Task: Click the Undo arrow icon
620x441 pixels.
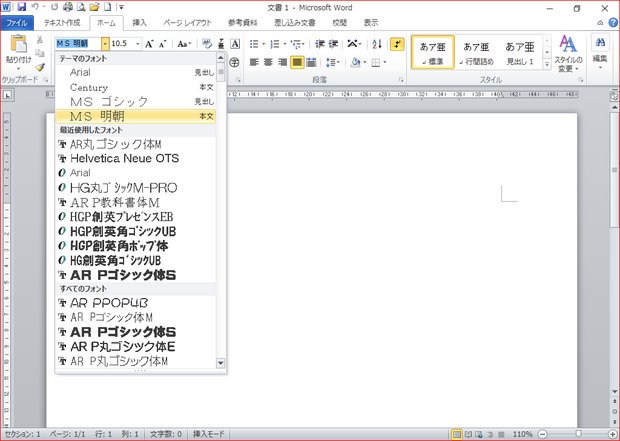Action: (35, 7)
